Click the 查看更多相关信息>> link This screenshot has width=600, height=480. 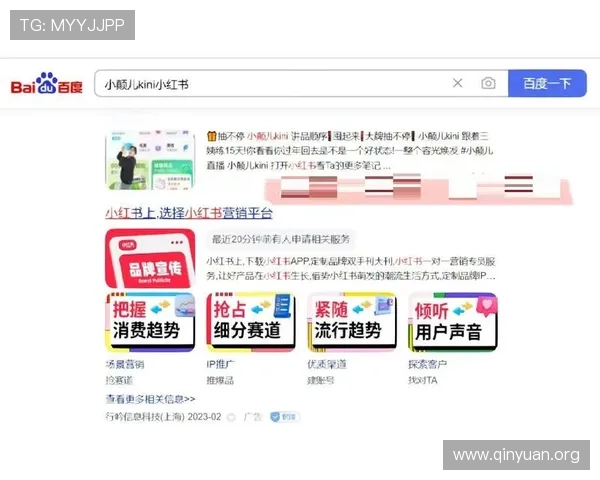tap(150, 399)
